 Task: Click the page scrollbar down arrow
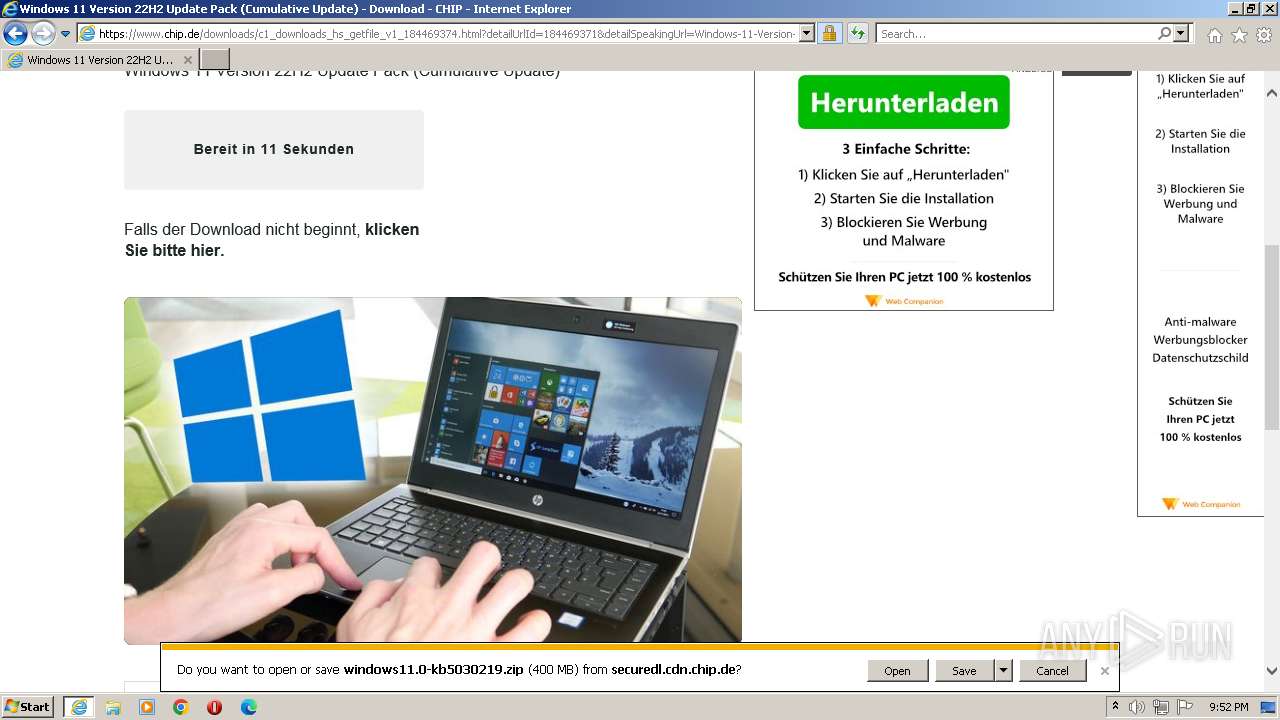tap(1272, 672)
